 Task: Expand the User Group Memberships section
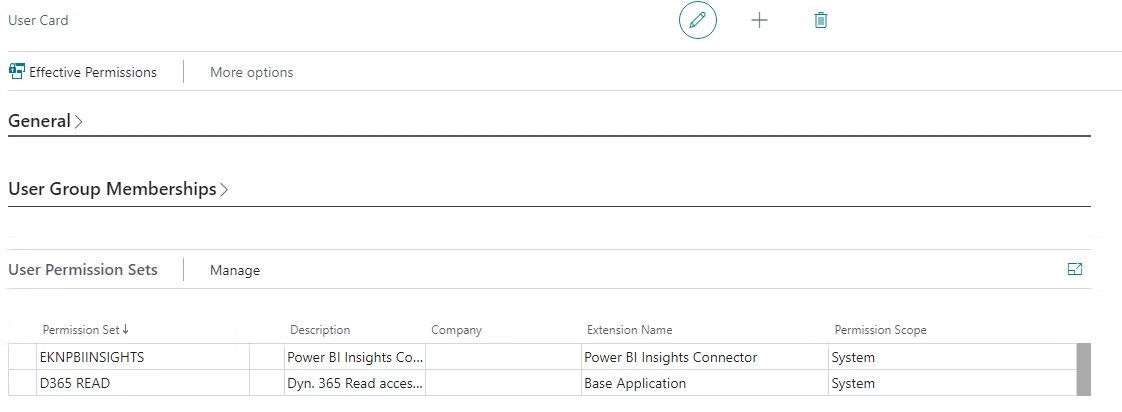tap(118, 189)
